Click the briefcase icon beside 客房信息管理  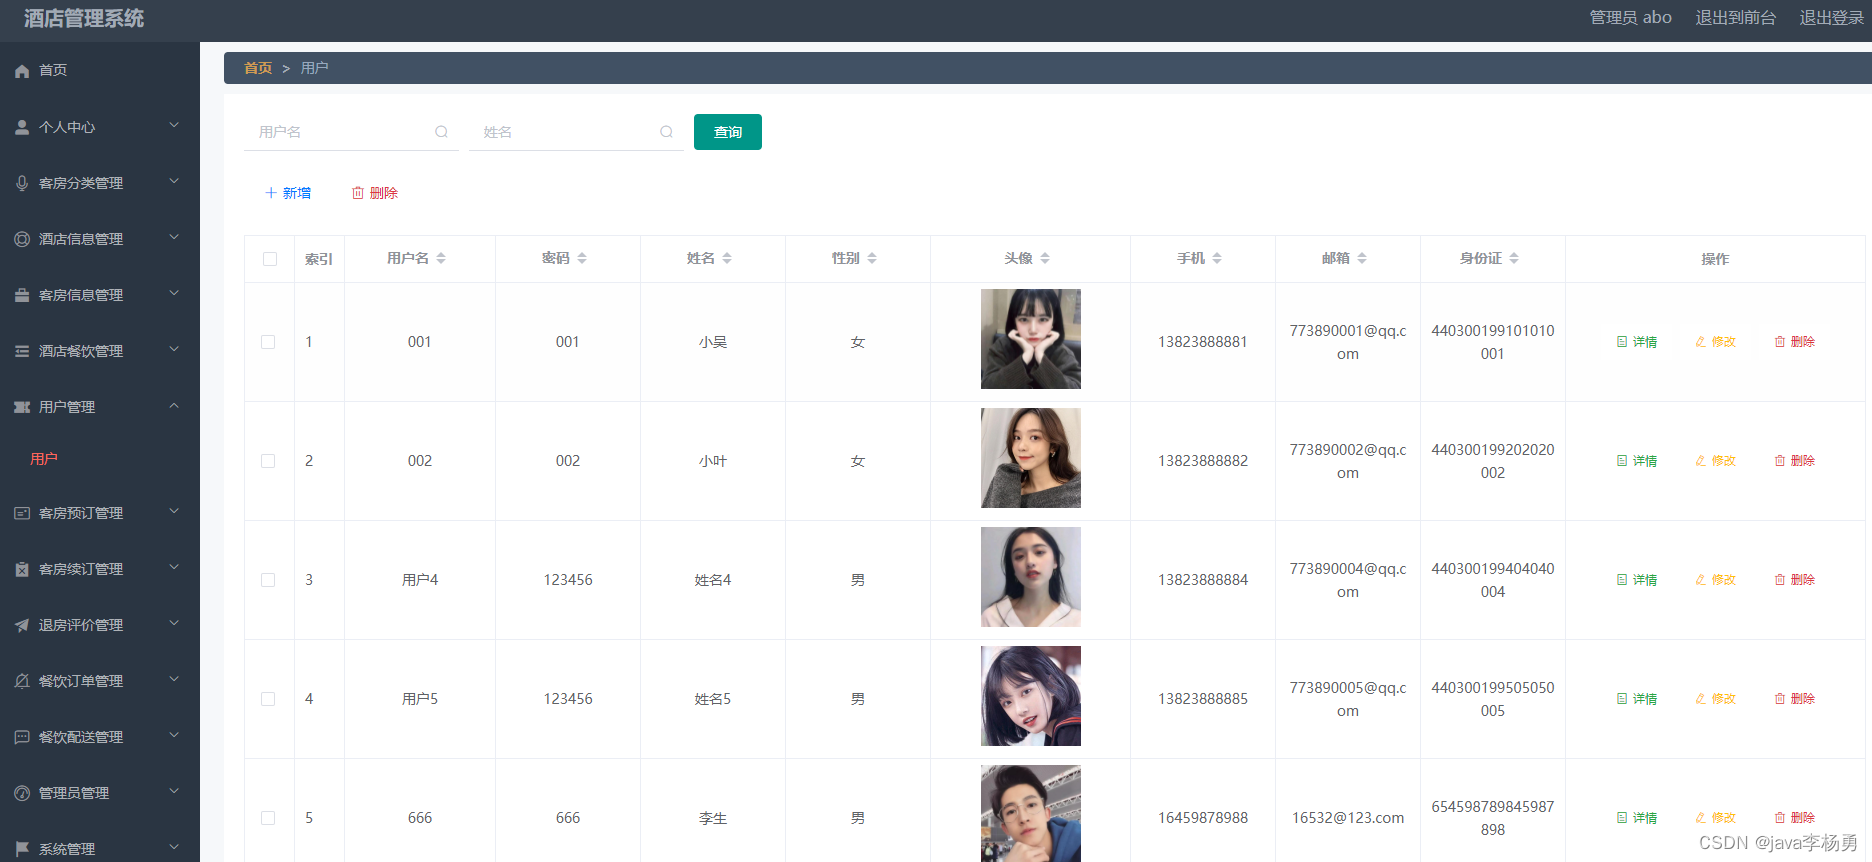[22, 295]
